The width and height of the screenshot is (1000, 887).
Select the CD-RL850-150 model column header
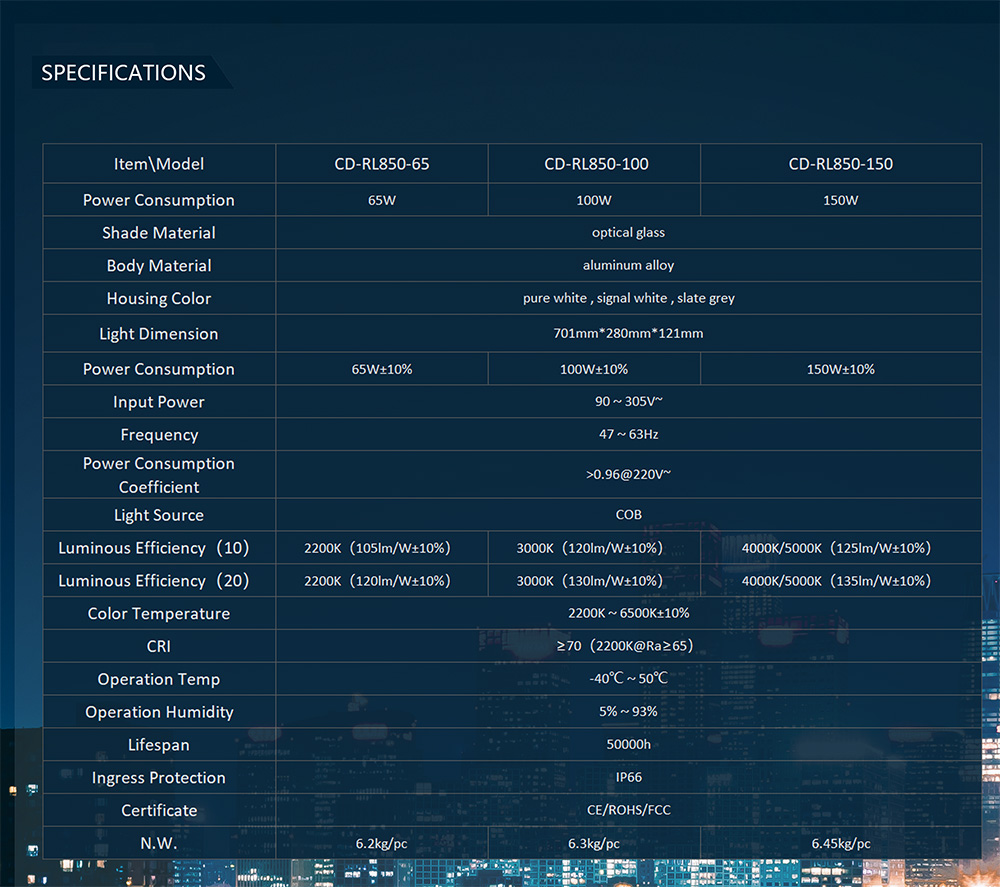point(840,164)
